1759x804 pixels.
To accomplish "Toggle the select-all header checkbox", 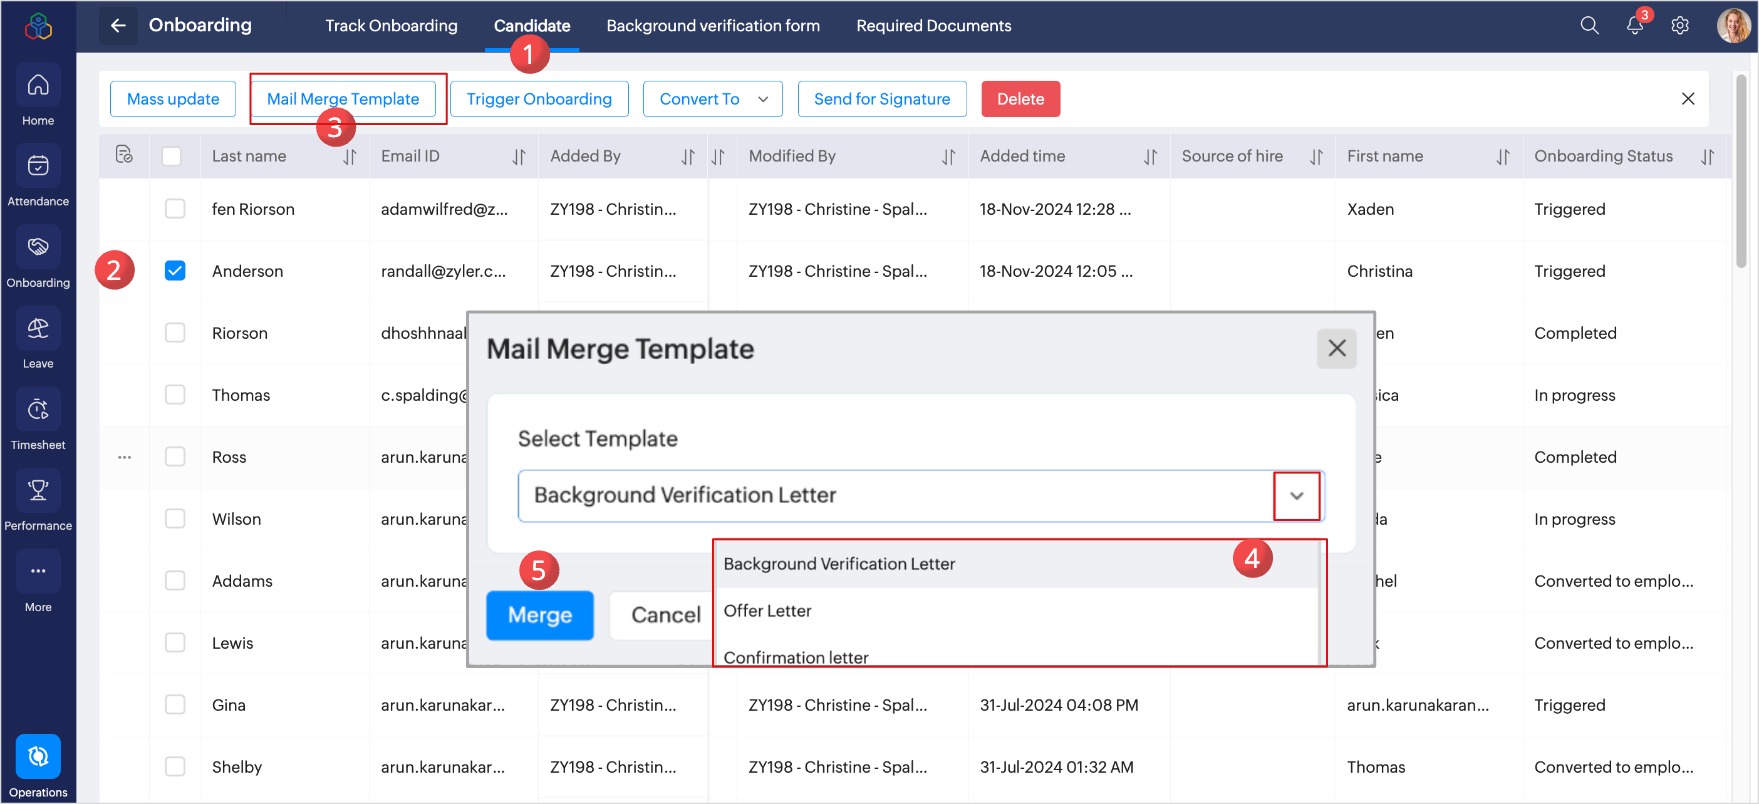I will [x=172, y=156].
